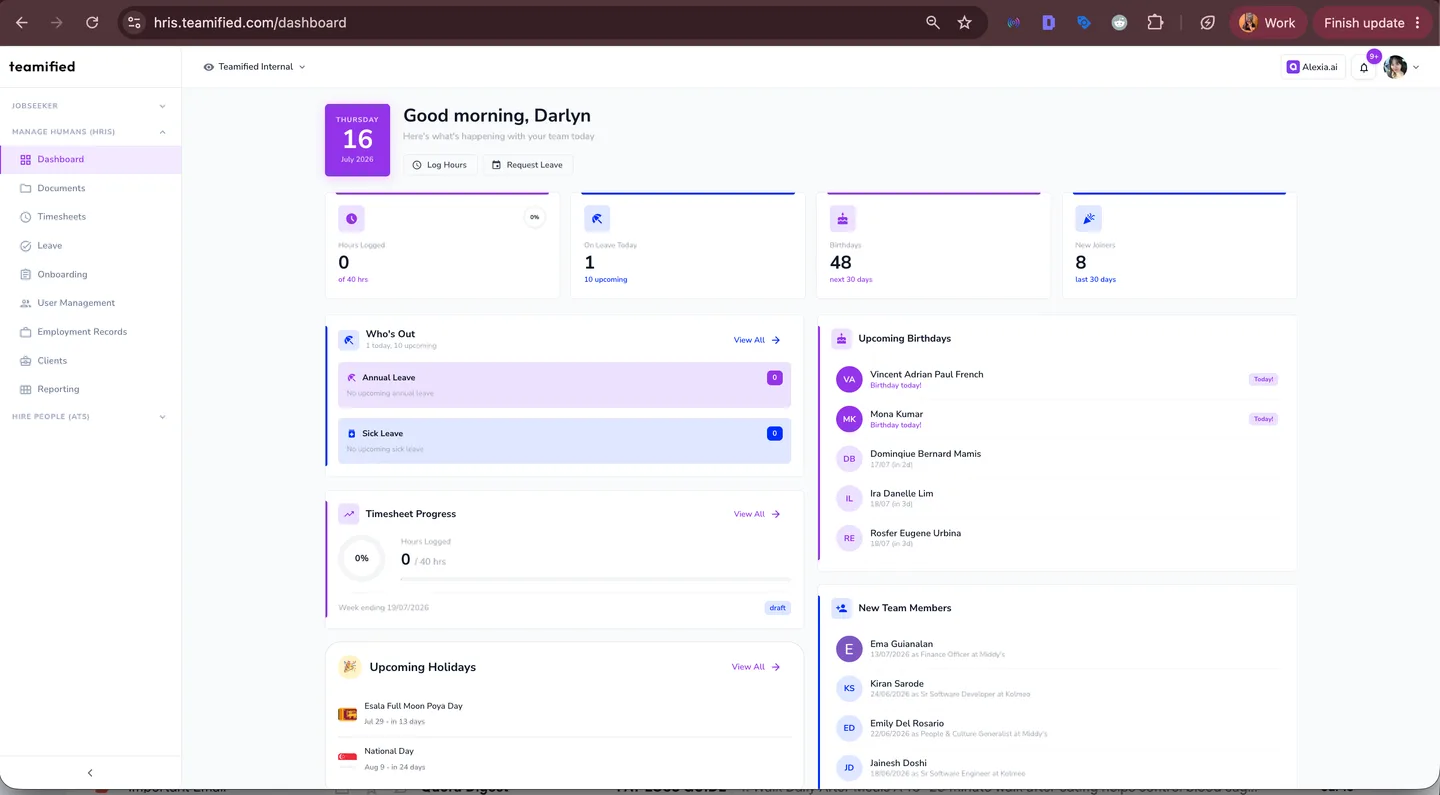Viewport: 1440px width, 795px height.
Task: Reload the current browser page
Action: tap(92, 22)
